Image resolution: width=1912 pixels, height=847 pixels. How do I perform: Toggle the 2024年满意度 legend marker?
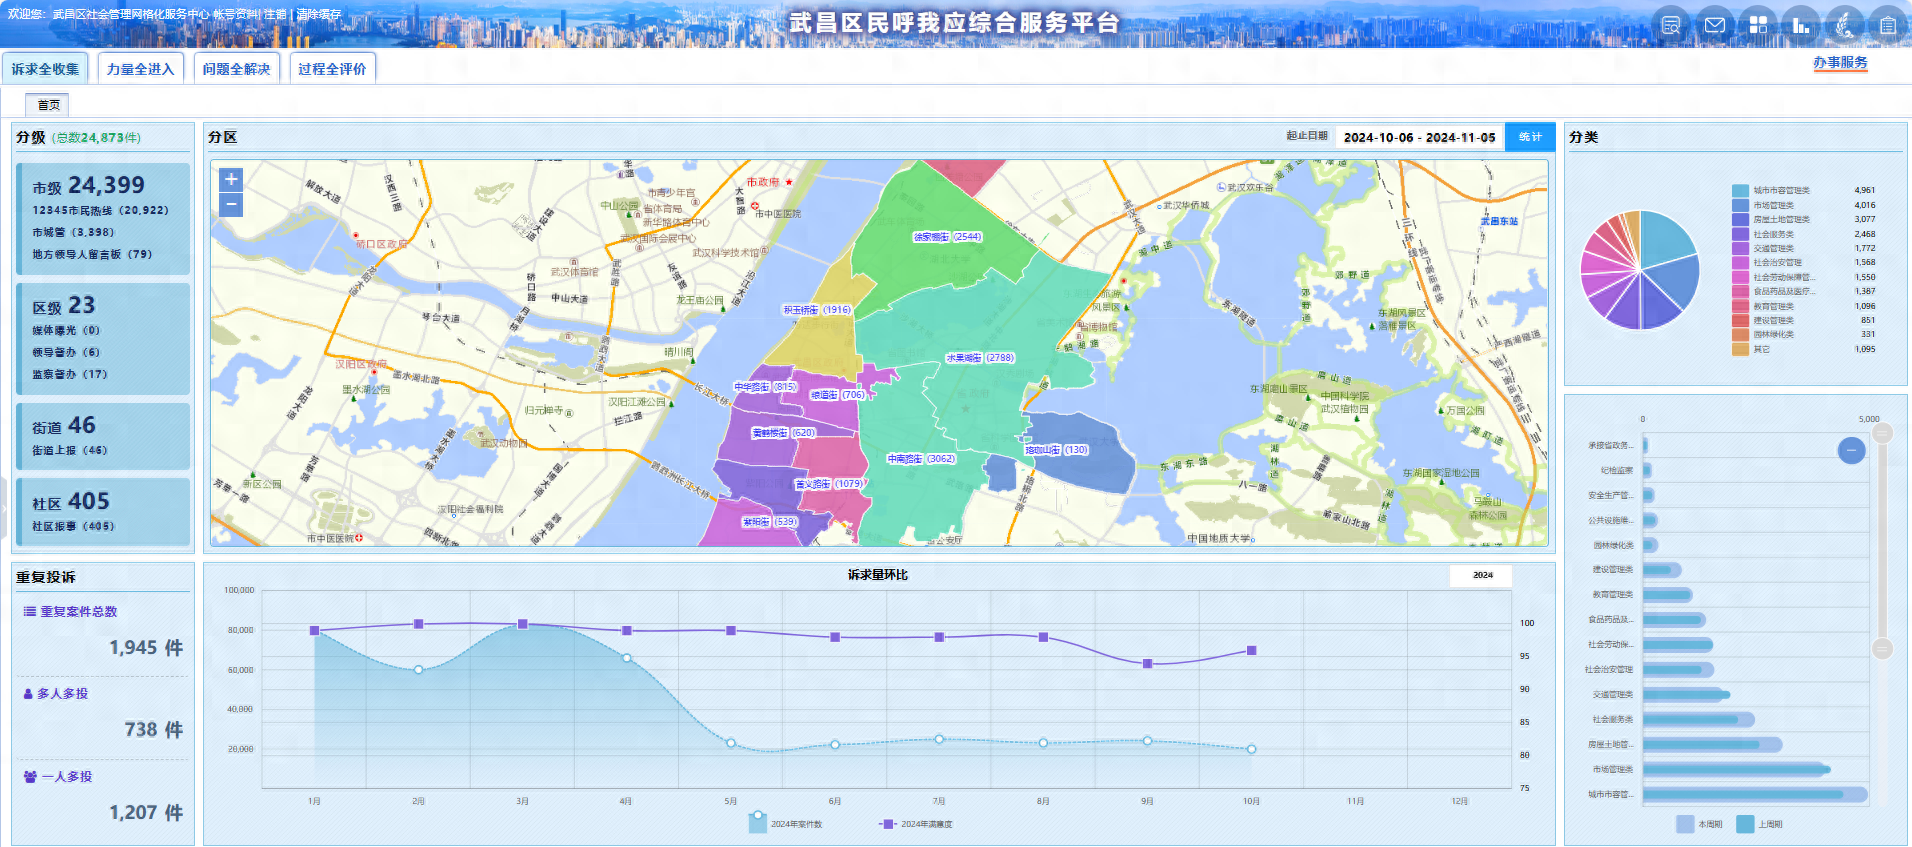pos(887,824)
